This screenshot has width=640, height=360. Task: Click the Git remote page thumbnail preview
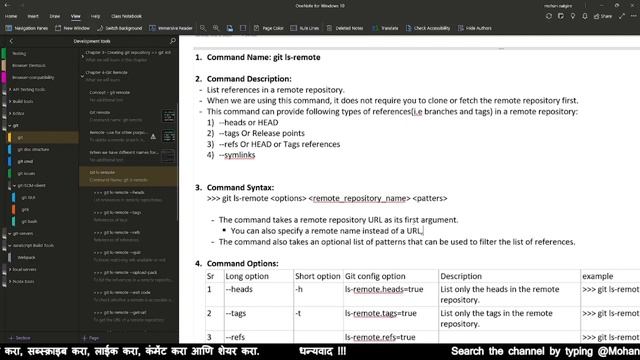tap(168, 116)
